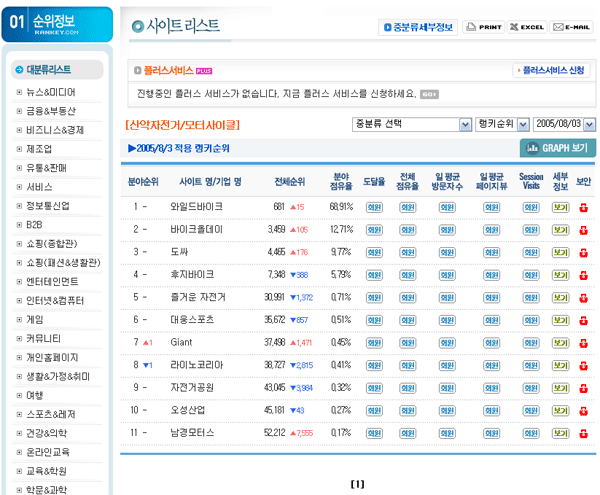Click 전체순위 column header
The width and height of the screenshot is (600, 495).
(290, 182)
